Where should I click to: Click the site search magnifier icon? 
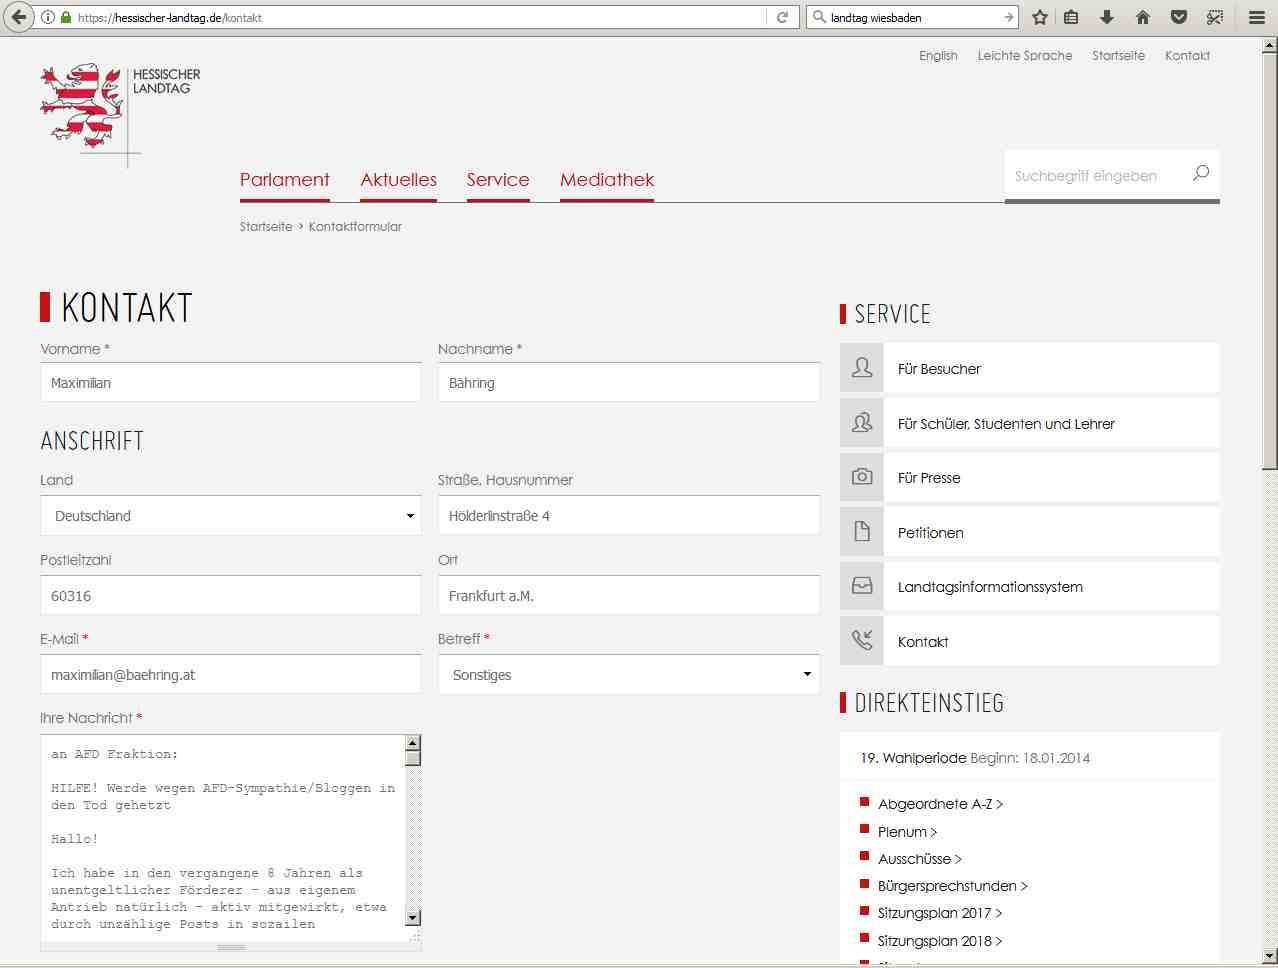[x=1201, y=174]
